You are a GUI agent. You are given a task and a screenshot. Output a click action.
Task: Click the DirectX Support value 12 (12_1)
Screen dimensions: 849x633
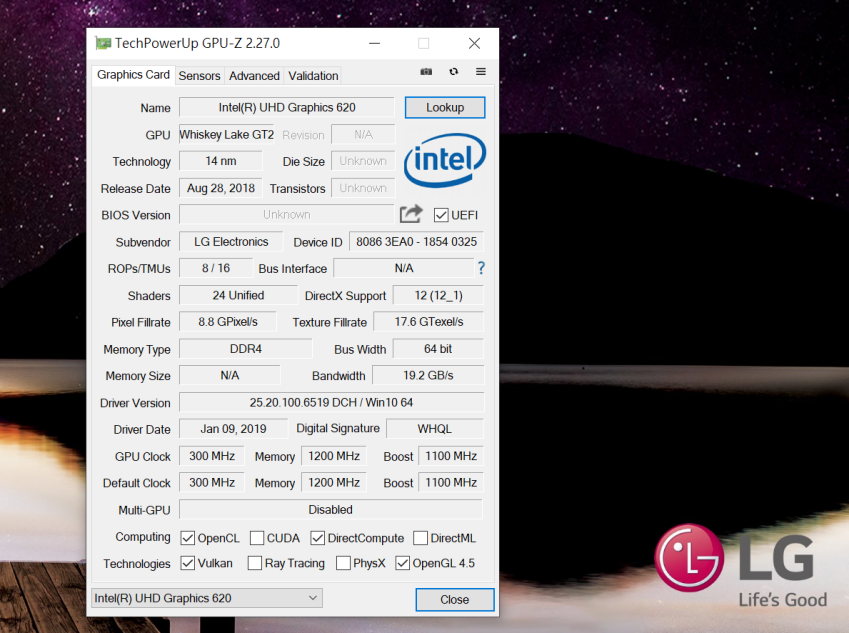click(438, 295)
